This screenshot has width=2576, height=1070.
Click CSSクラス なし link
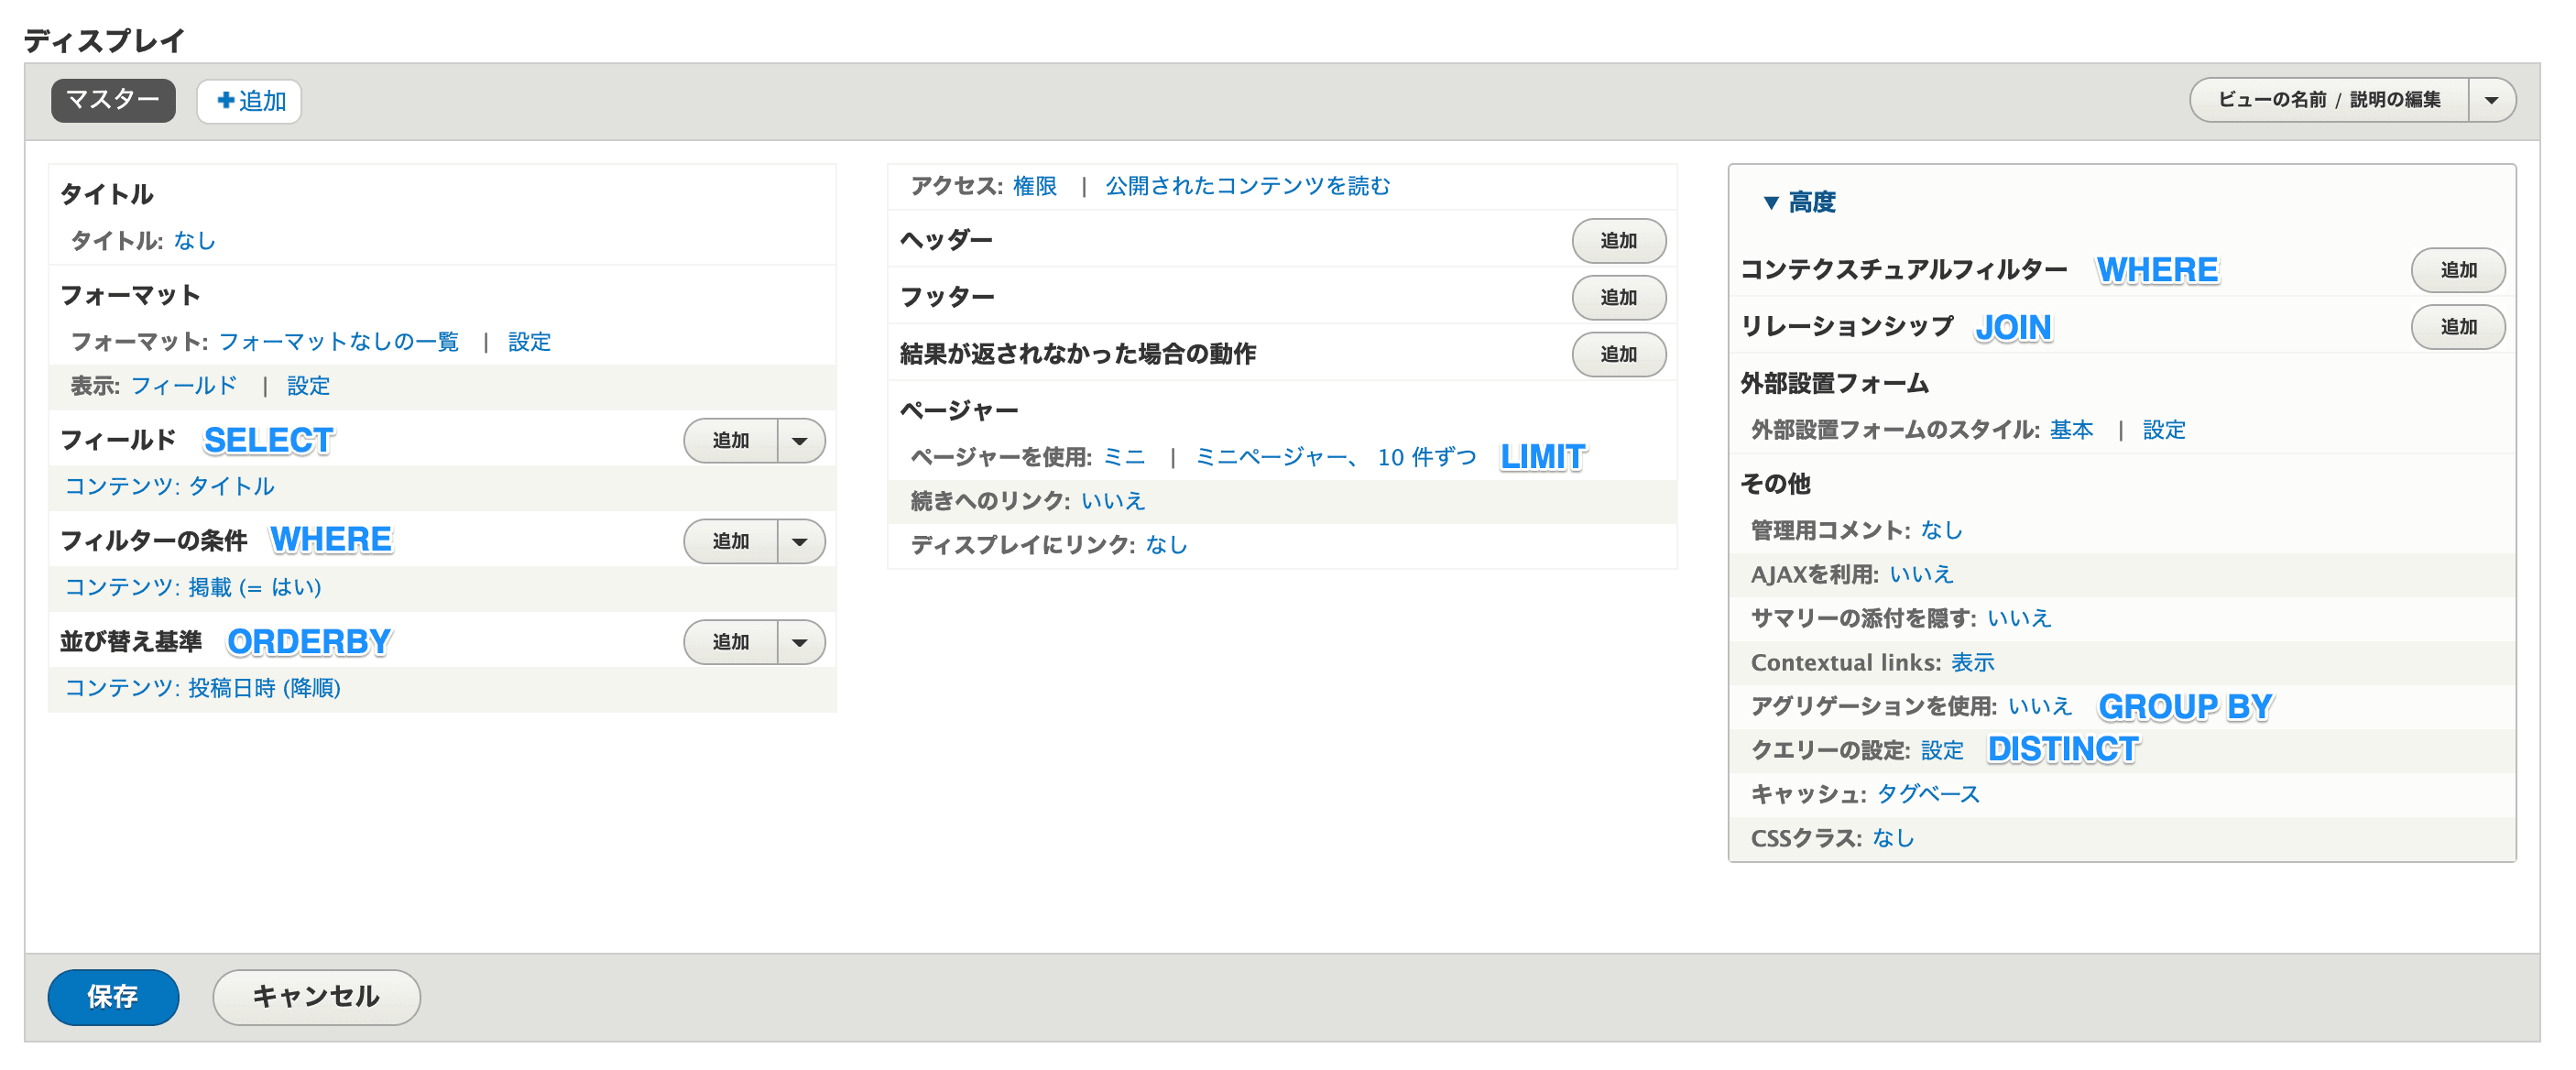[1893, 839]
